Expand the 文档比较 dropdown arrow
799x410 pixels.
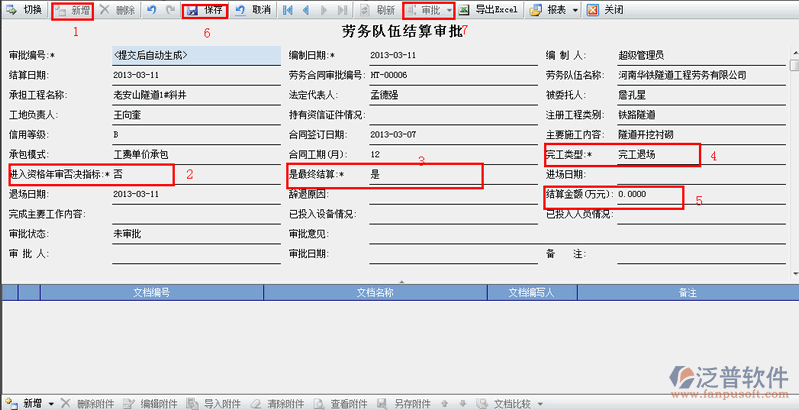(540, 404)
